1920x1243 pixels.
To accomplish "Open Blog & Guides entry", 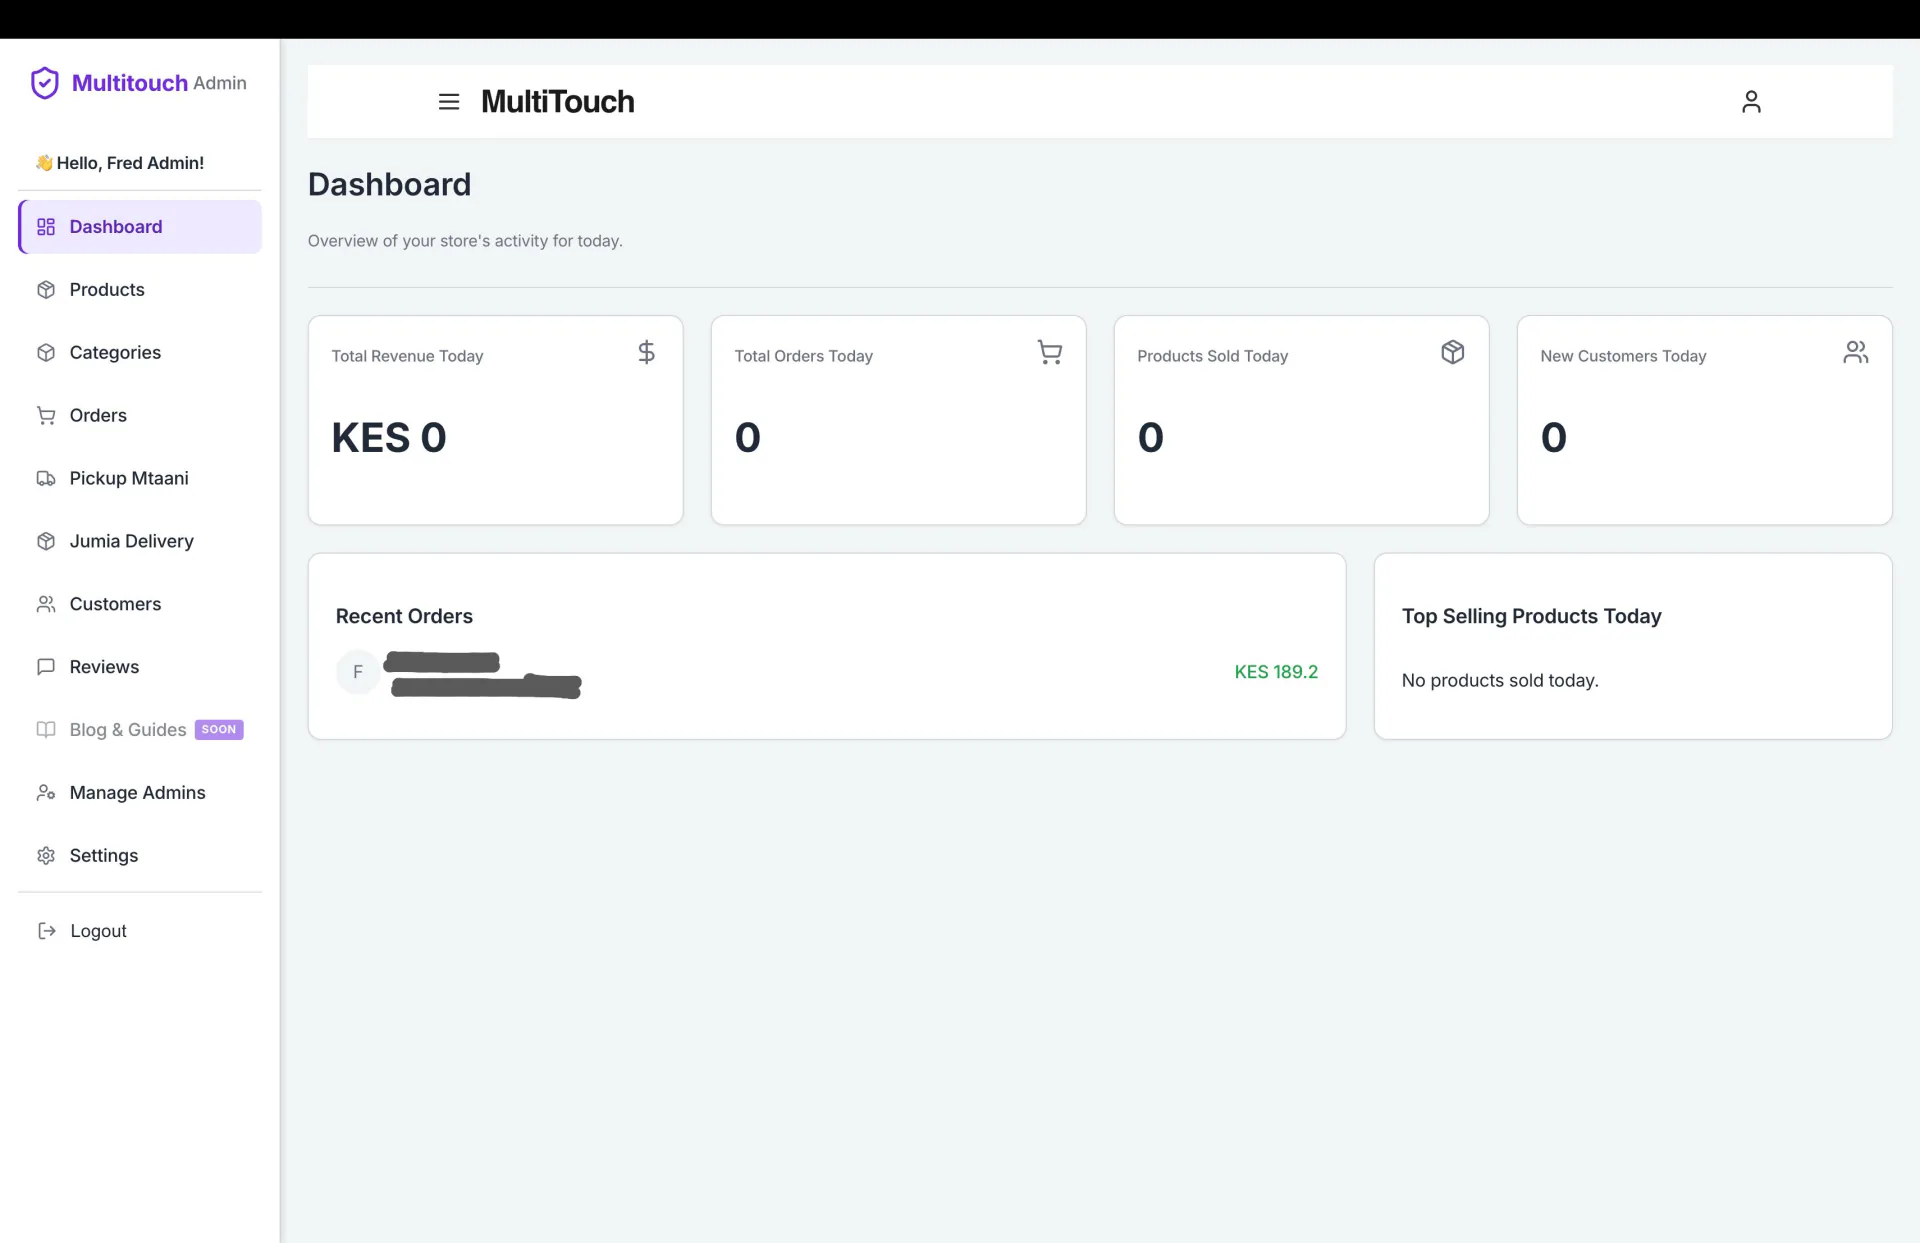I will tap(140, 730).
